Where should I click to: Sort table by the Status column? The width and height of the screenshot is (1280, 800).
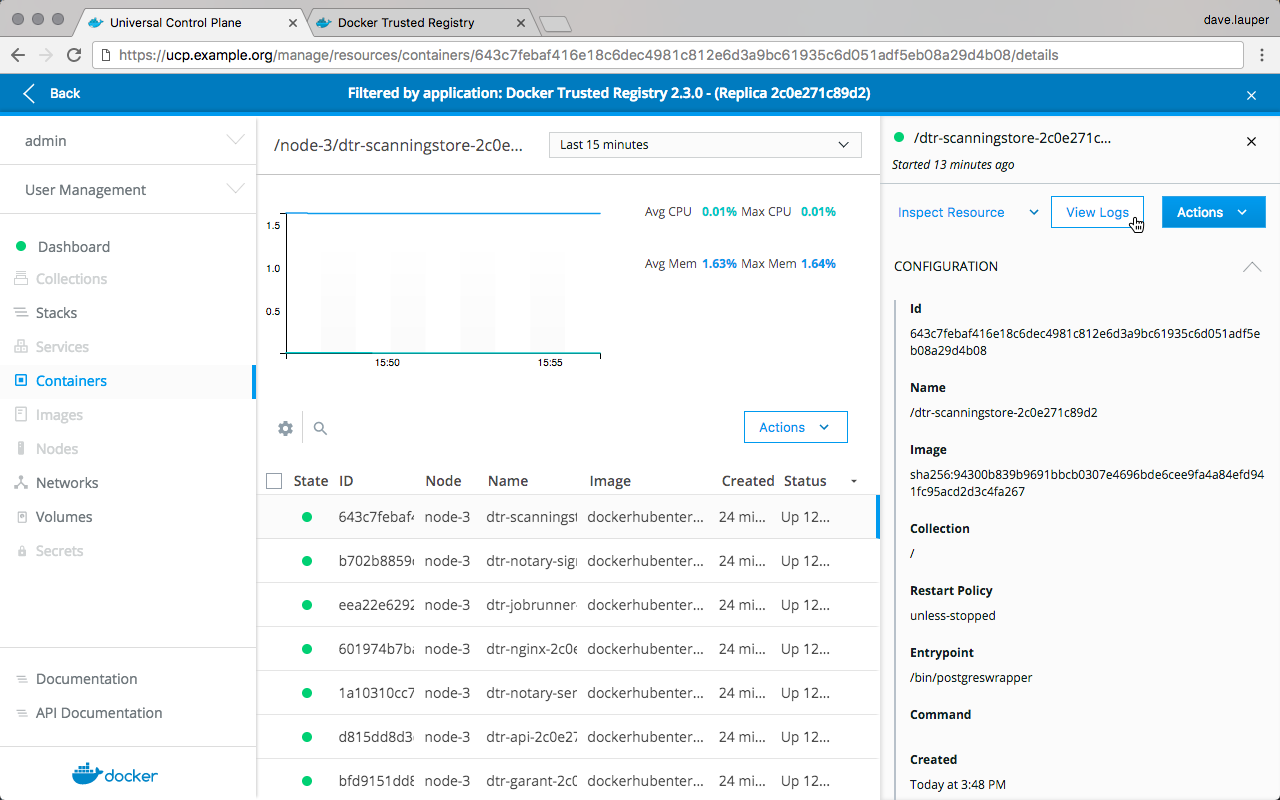(x=805, y=481)
